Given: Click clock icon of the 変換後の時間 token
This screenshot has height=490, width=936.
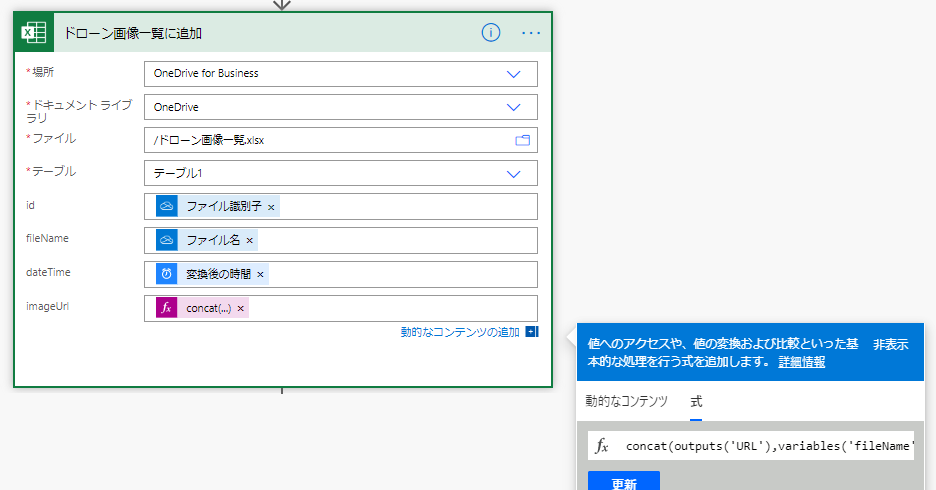Looking at the screenshot, I should 167,274.
